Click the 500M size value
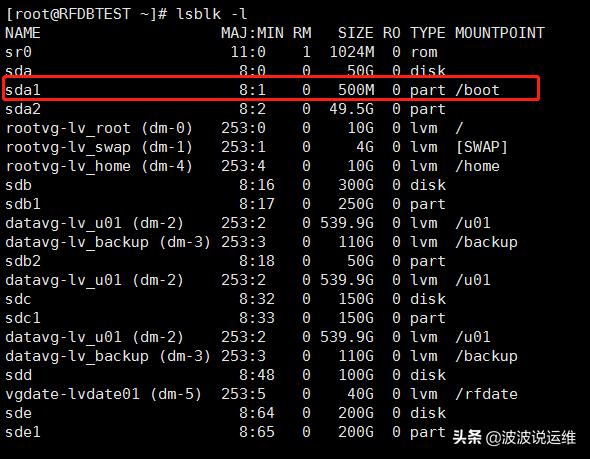 coord(356,90)
